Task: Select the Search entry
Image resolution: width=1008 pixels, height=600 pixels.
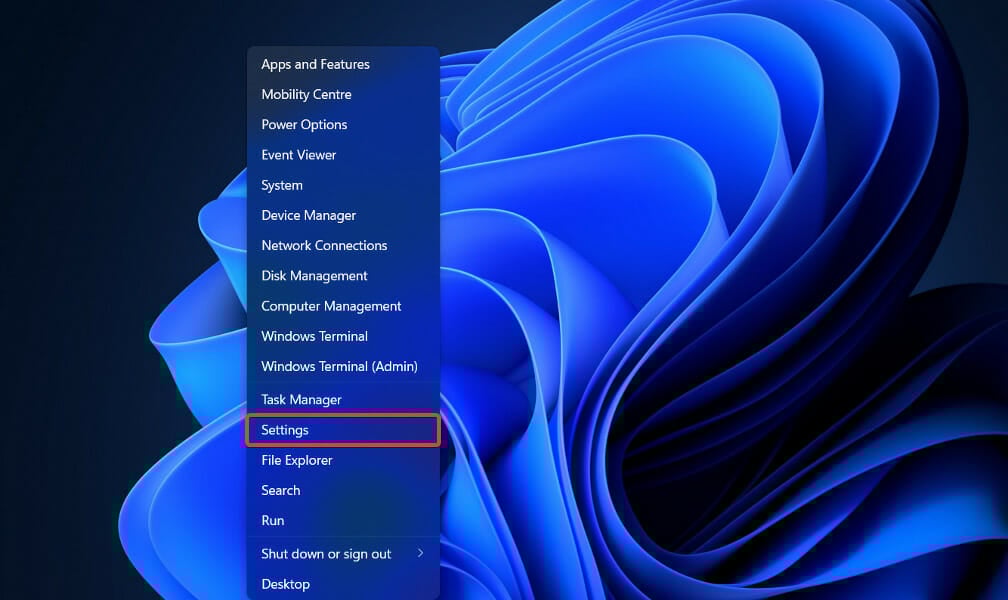Action: pyautogui.click(x=343, y=491)
